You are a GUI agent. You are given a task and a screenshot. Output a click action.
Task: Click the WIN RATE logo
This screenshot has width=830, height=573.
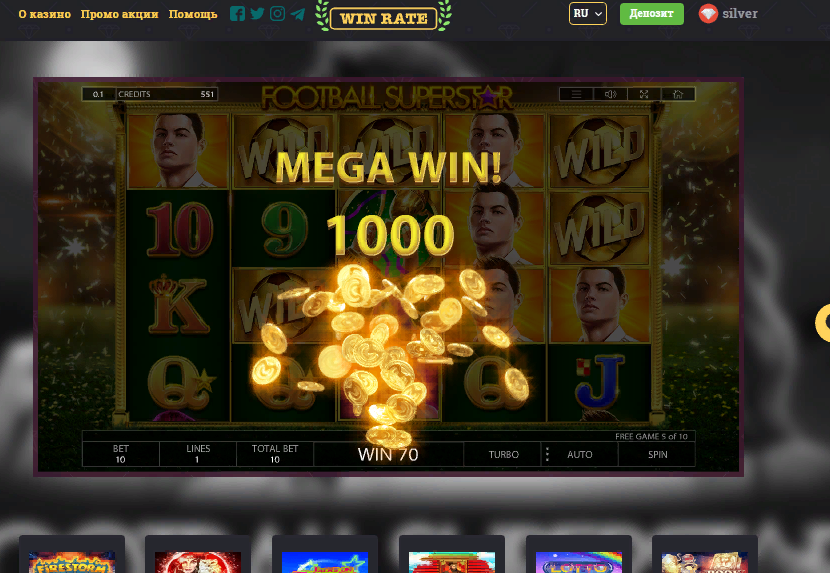click(383, 18)
